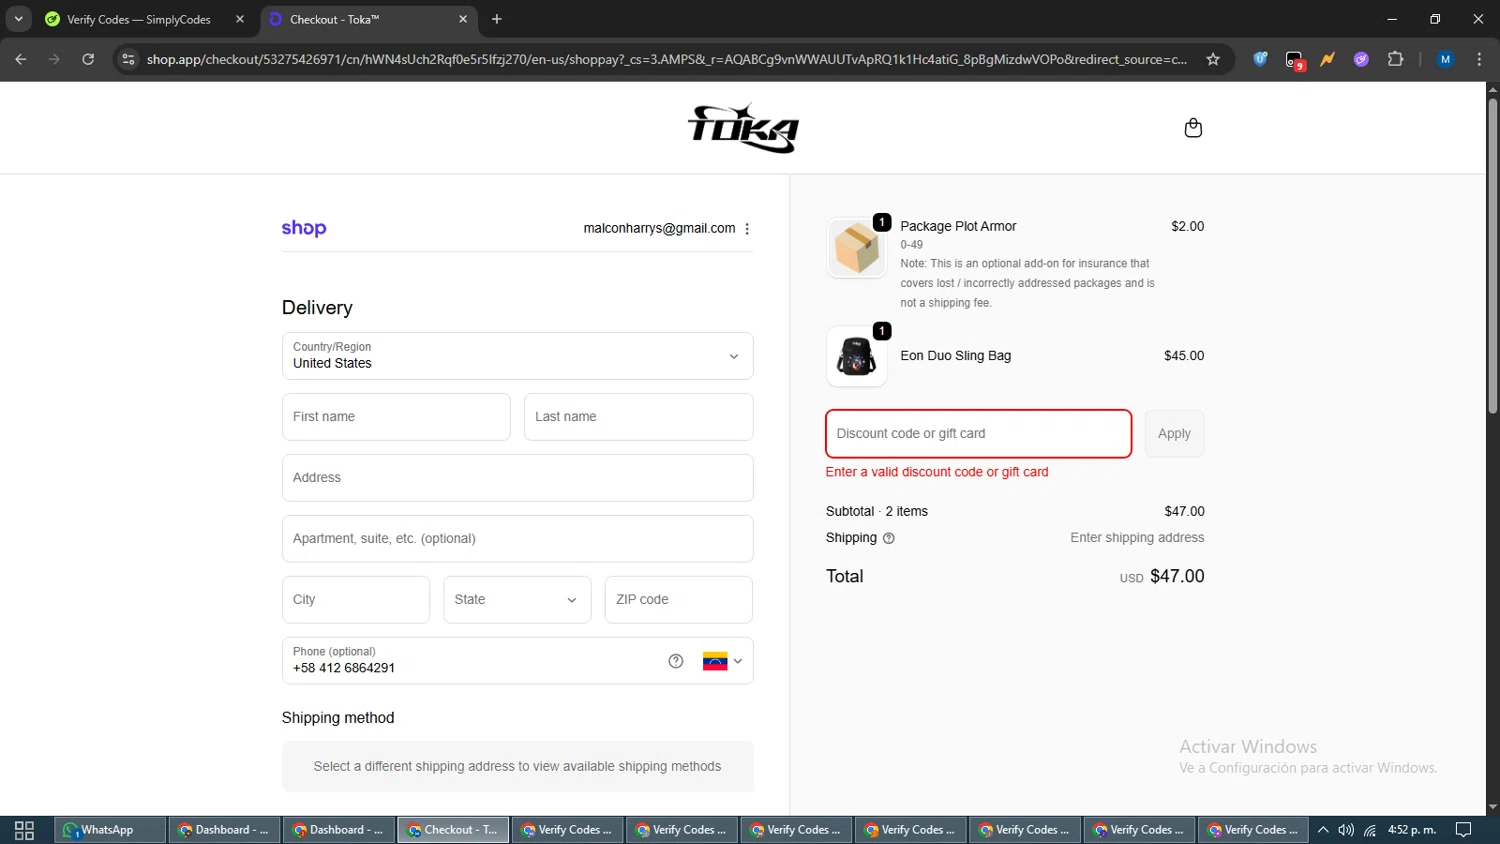Open Chrome three-dot menu
Screen dimensions: 1500x844
1479,59
